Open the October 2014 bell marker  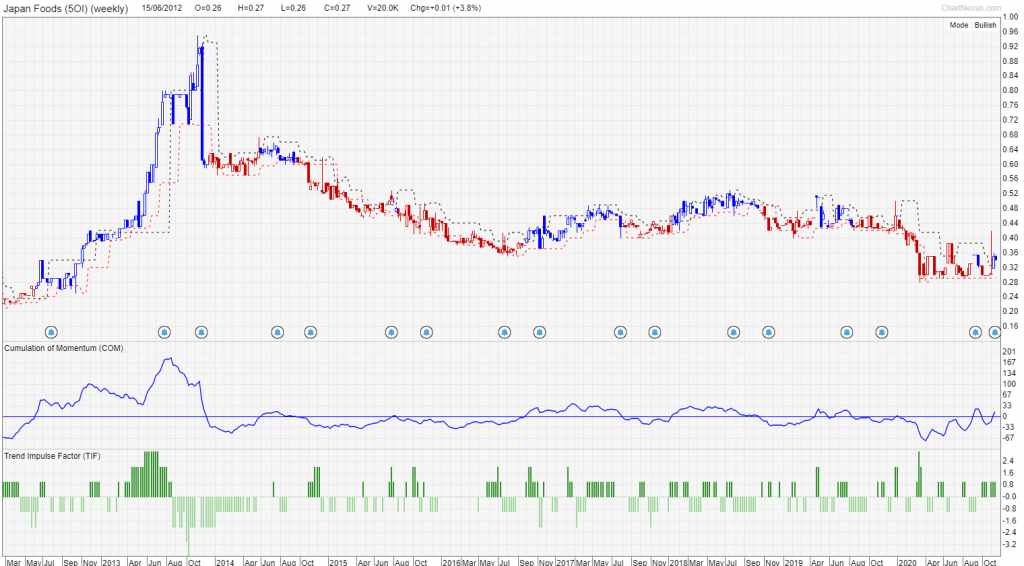point(310,332)
